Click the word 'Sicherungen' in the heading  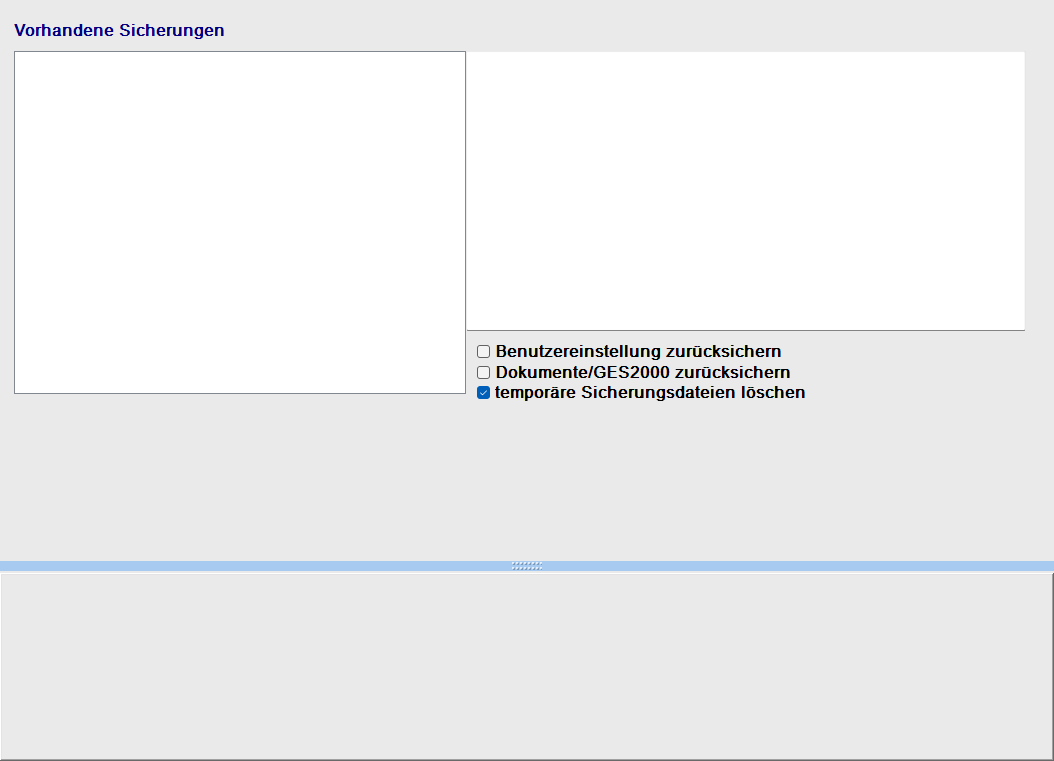tap(171, 30)
